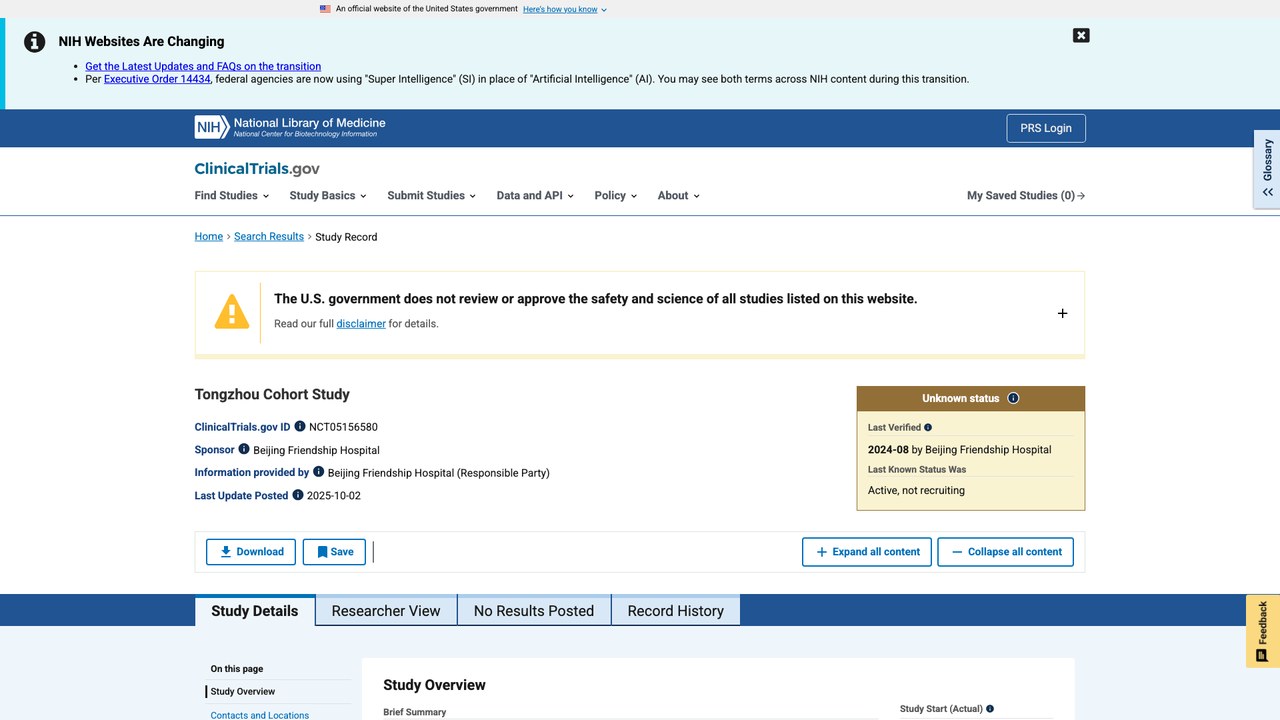Select the Study Details tab
1280x720 pixels.
pos(255,611)
